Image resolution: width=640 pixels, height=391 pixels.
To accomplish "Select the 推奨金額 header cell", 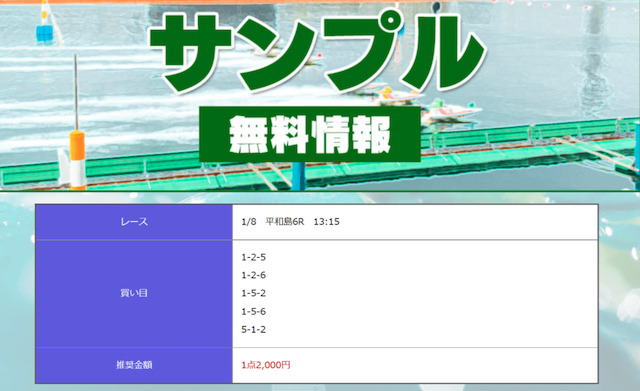I will point(134,365).
